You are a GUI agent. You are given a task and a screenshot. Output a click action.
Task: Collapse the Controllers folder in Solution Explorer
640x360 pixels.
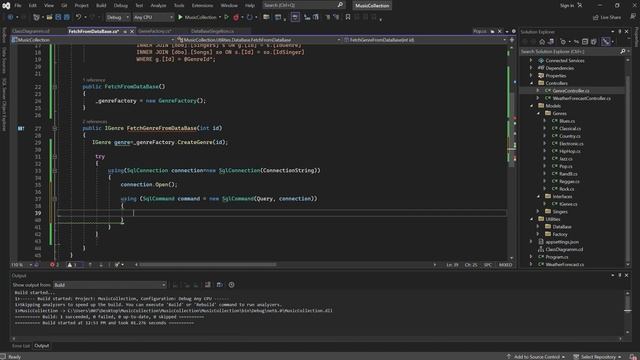[531, 83]
